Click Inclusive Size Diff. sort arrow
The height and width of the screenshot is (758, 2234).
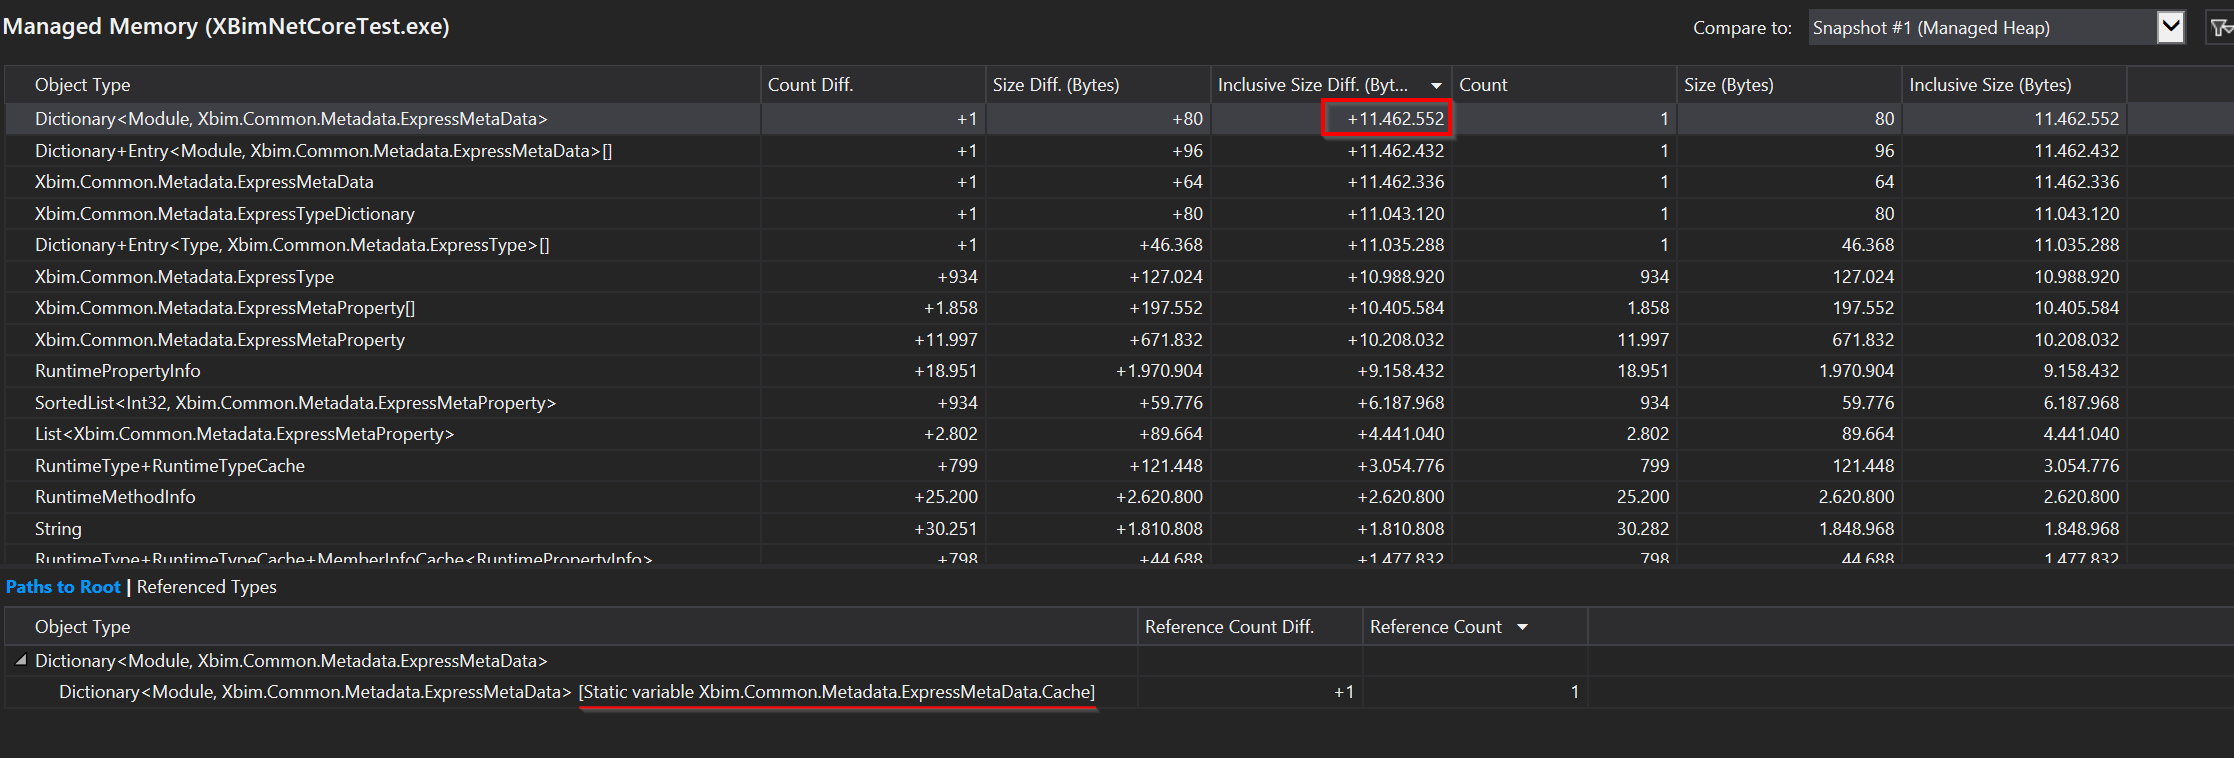(x=1436, y=86)
